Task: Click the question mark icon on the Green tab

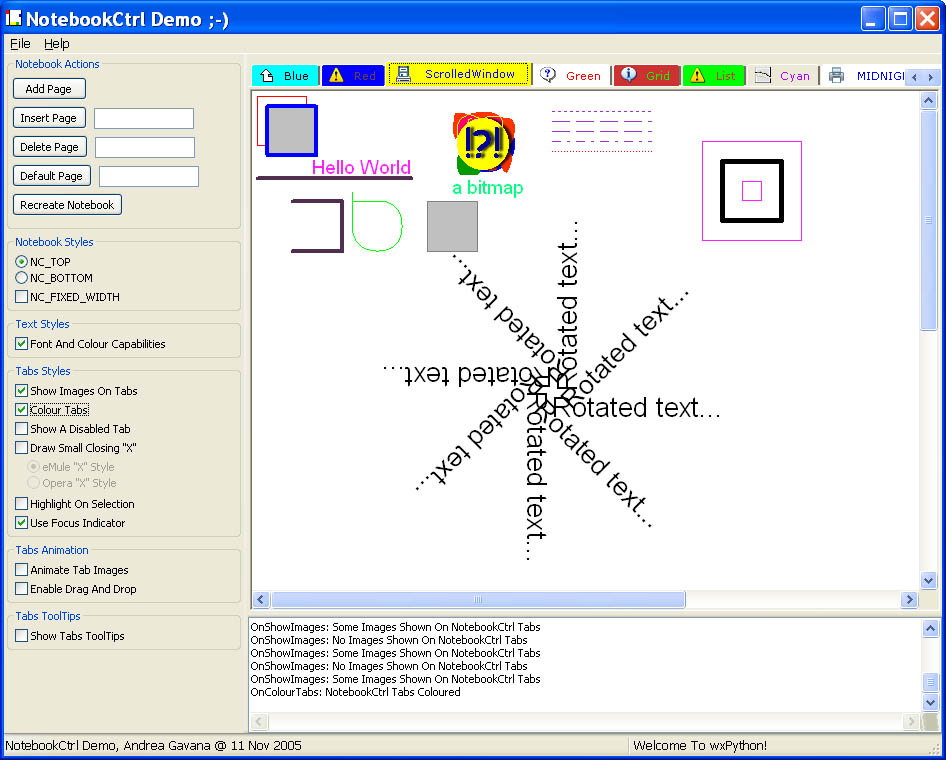Action: (548, 75)
